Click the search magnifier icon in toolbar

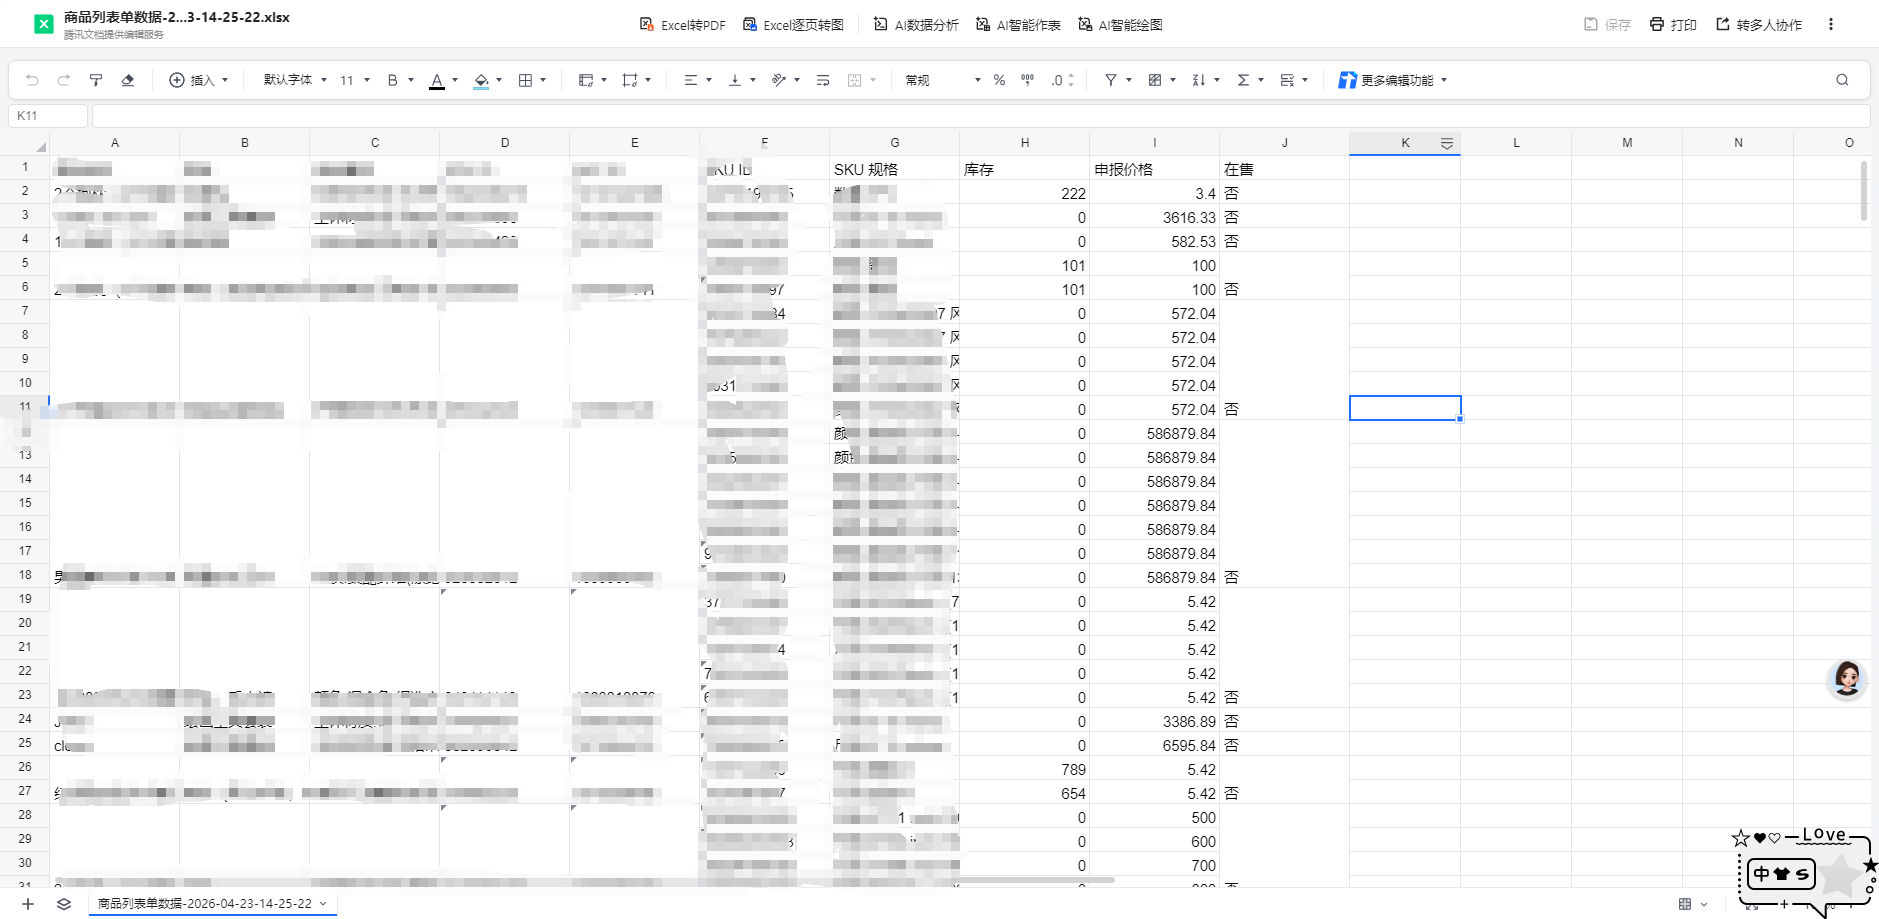[x=1842, y=80]
